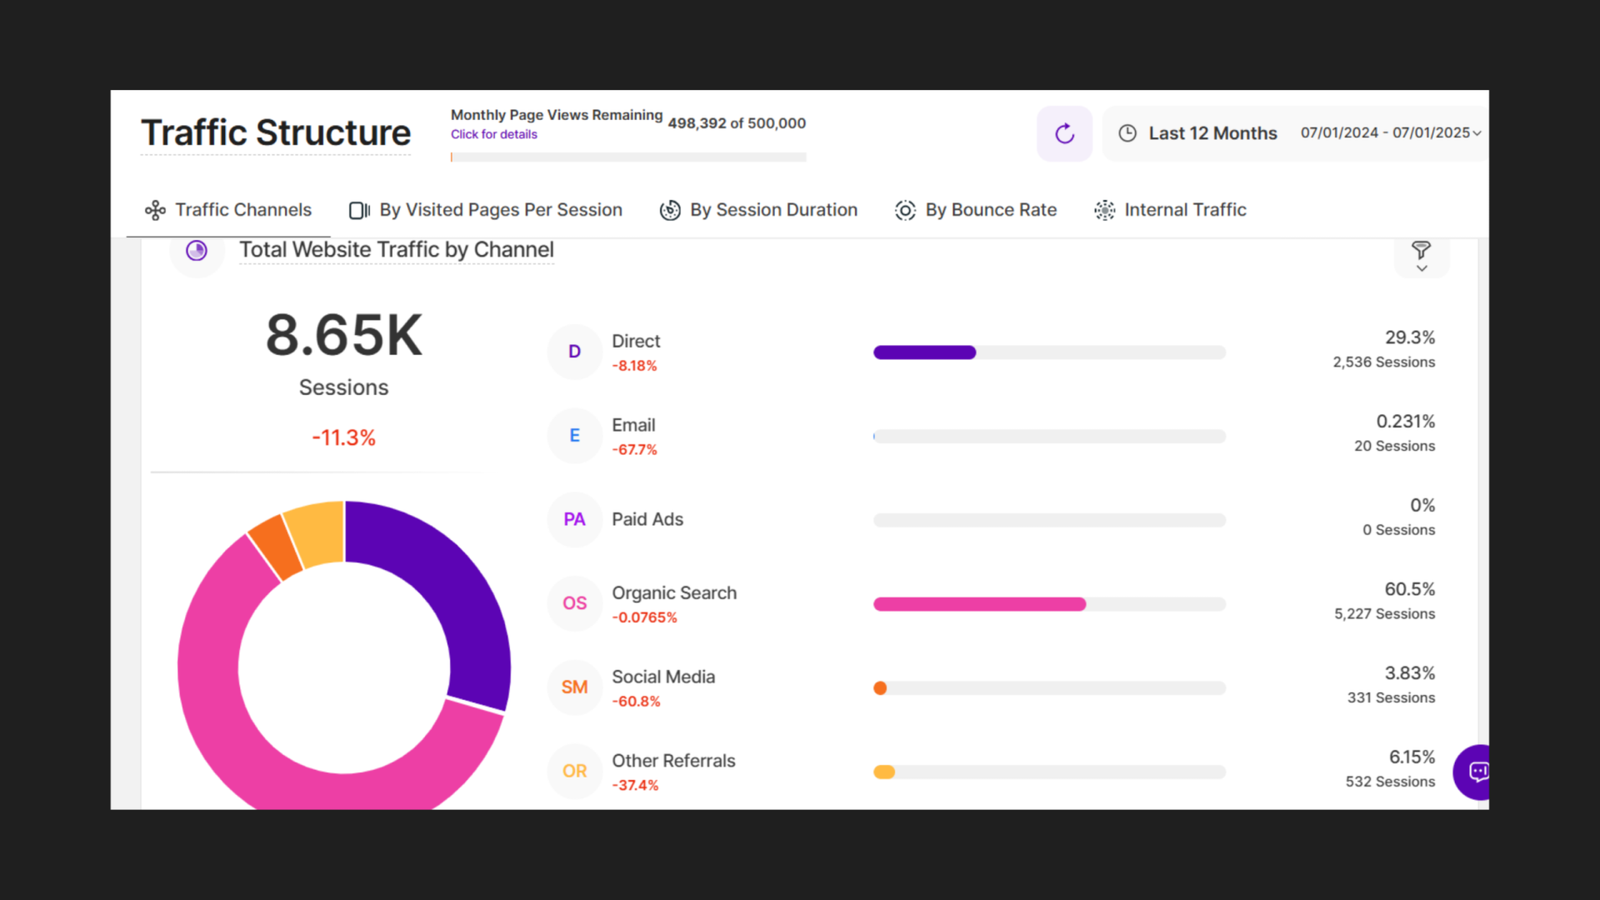Click the Direct channel 'D' icon
1600x900 pixels.
(574, 352)
